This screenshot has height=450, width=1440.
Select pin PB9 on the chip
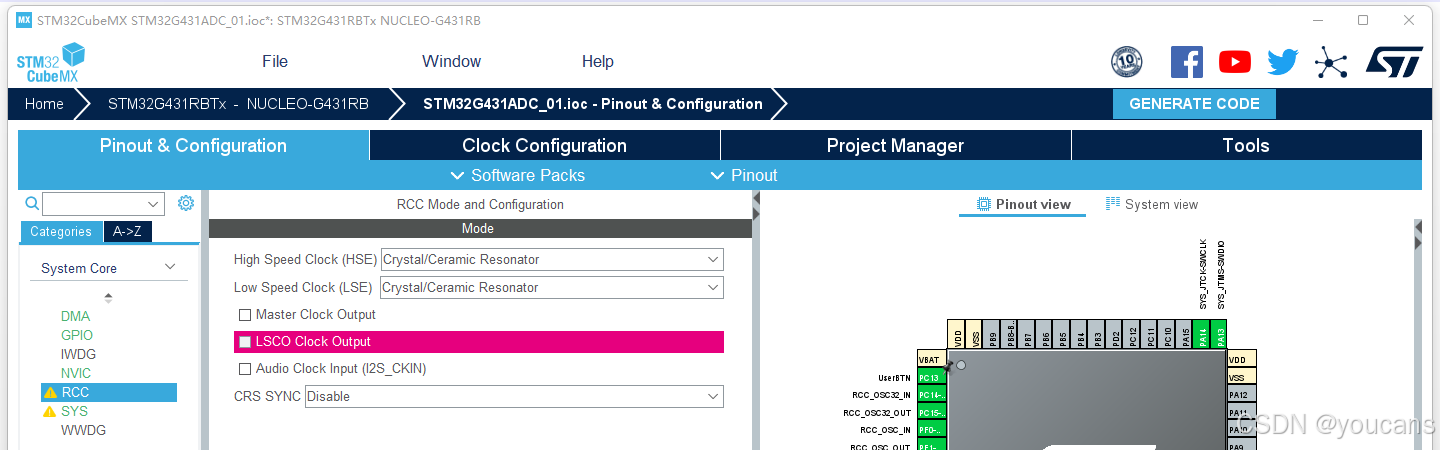click(992, 334)
